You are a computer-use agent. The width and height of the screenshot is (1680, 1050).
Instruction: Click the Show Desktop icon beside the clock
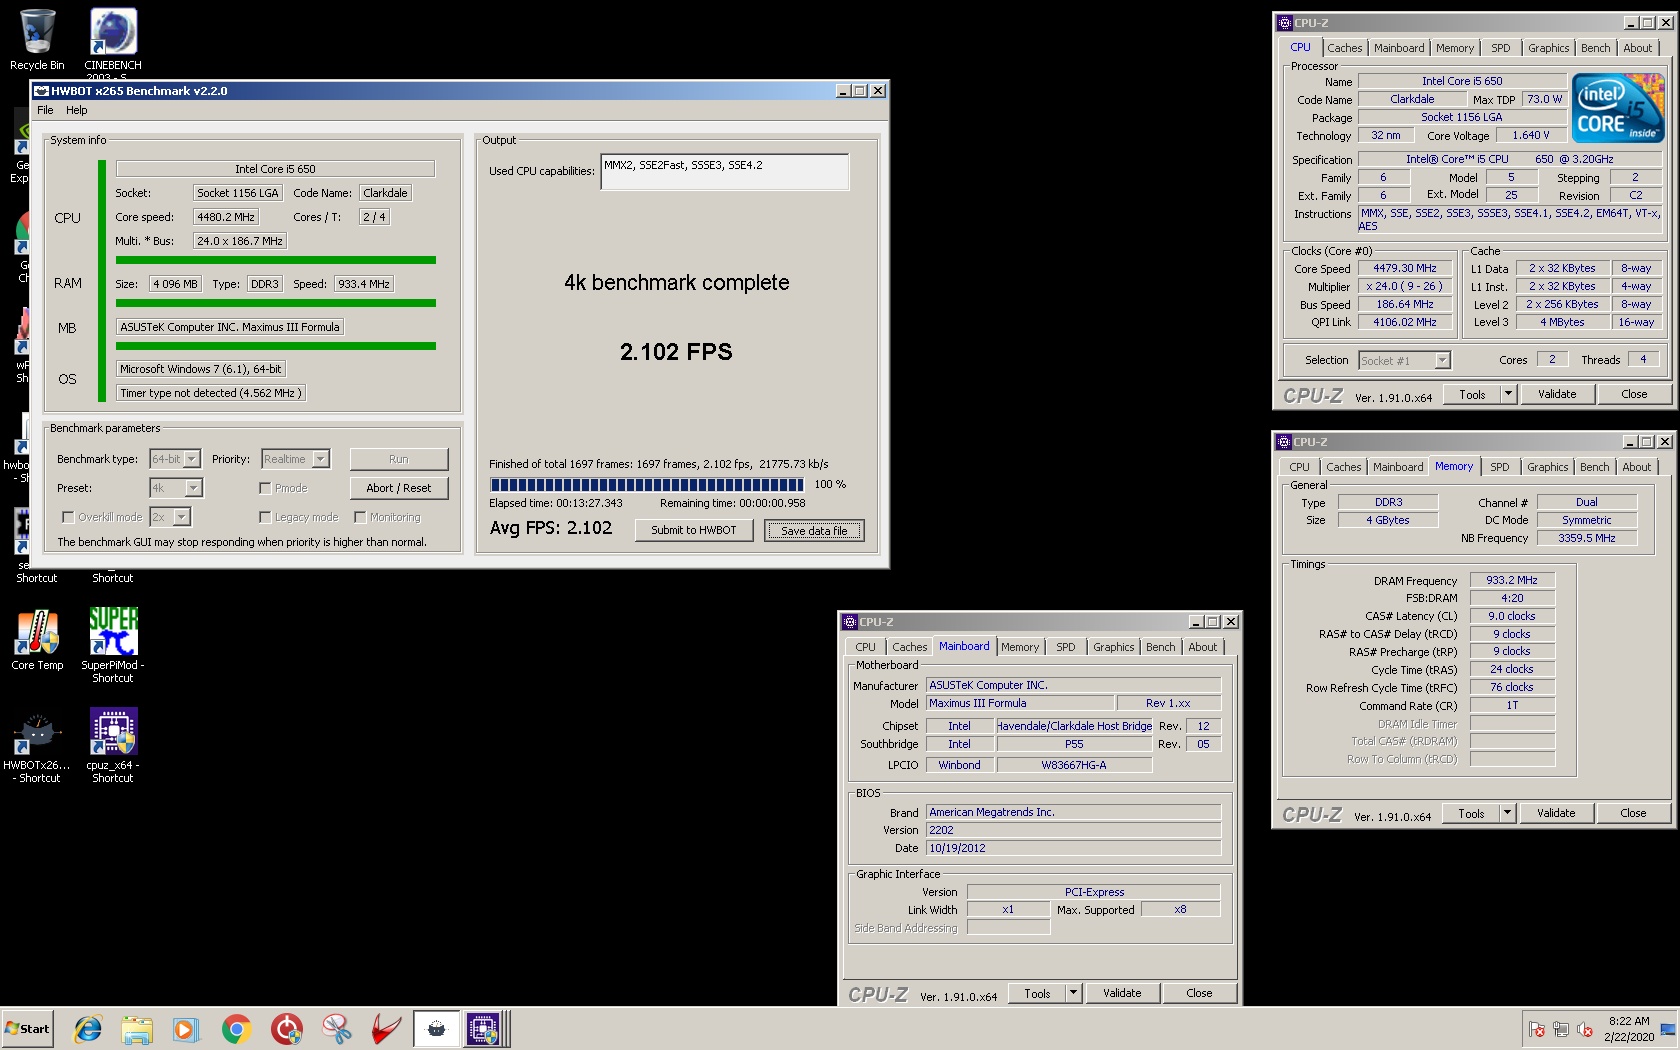click(x=1668, y=1029)
